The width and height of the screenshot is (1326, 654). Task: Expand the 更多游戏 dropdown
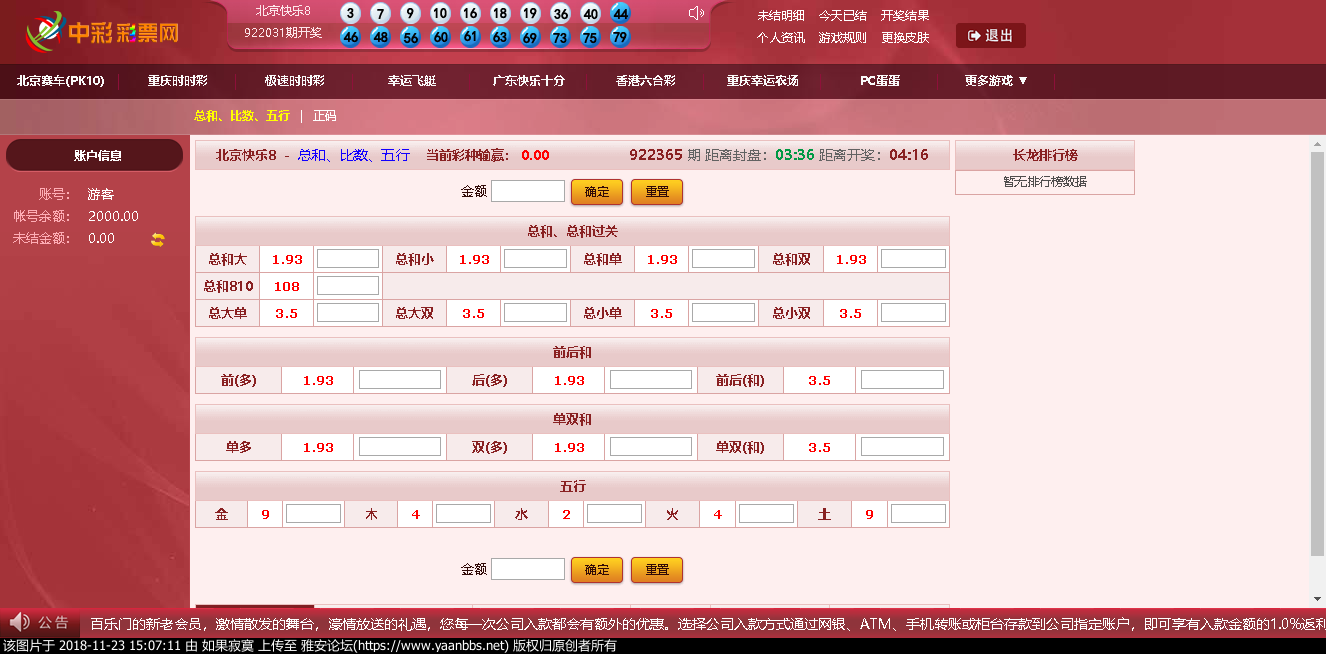tap(996, 81)
